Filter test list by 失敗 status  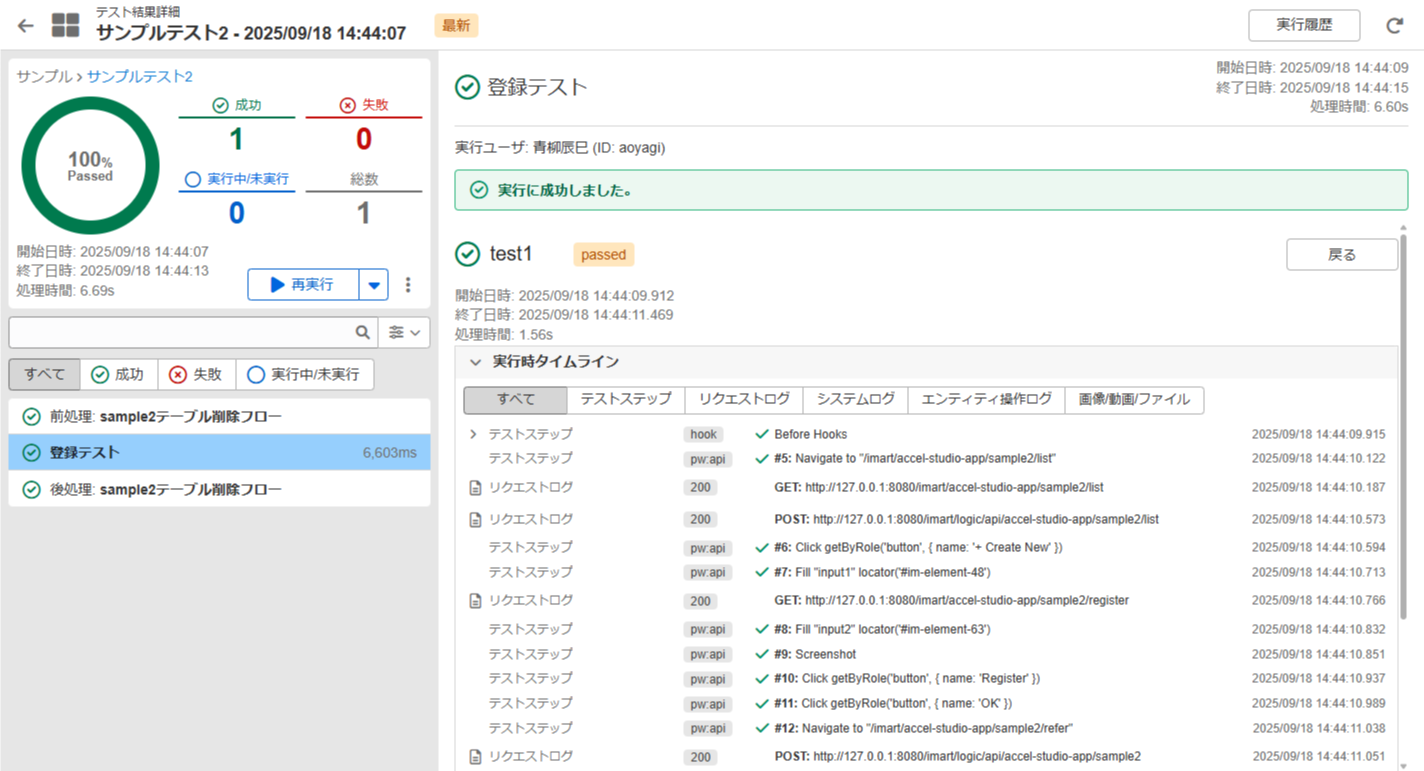click(x=195, y=375)
